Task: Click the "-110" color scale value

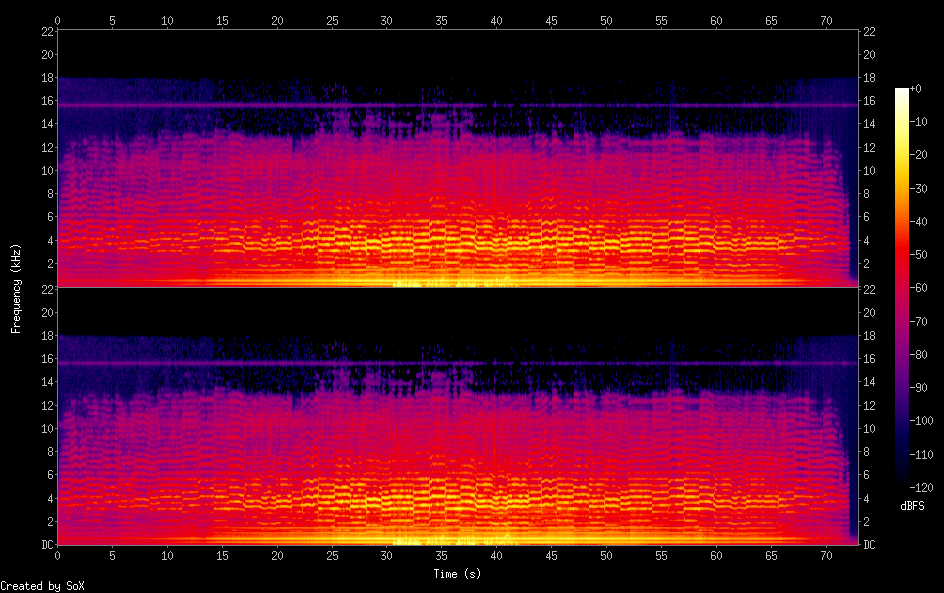Action: coord(921,455)
